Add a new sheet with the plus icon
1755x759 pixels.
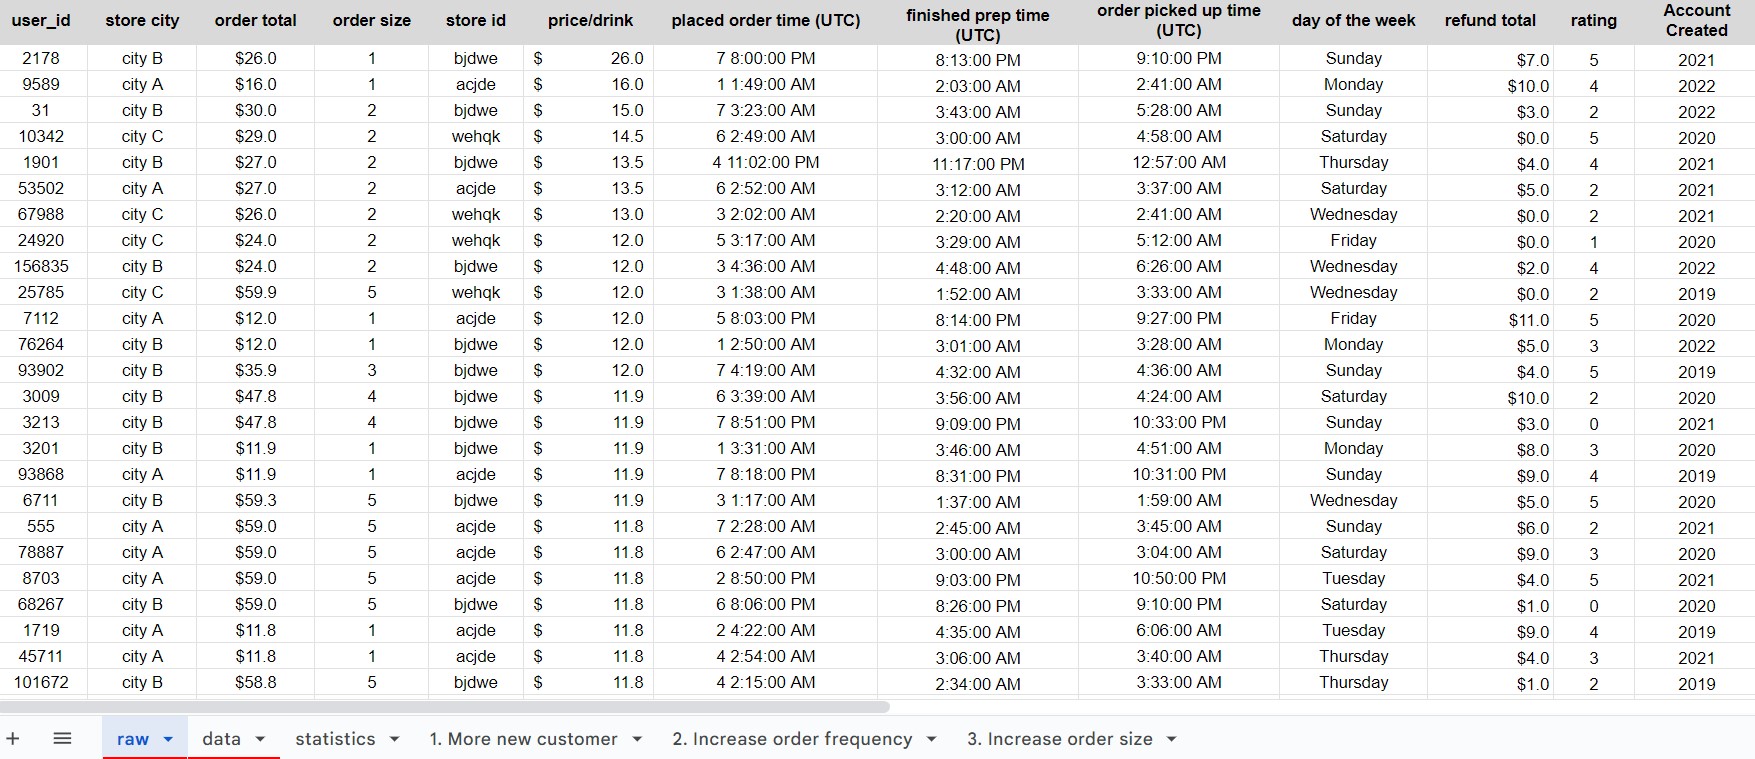click(13, 739)
